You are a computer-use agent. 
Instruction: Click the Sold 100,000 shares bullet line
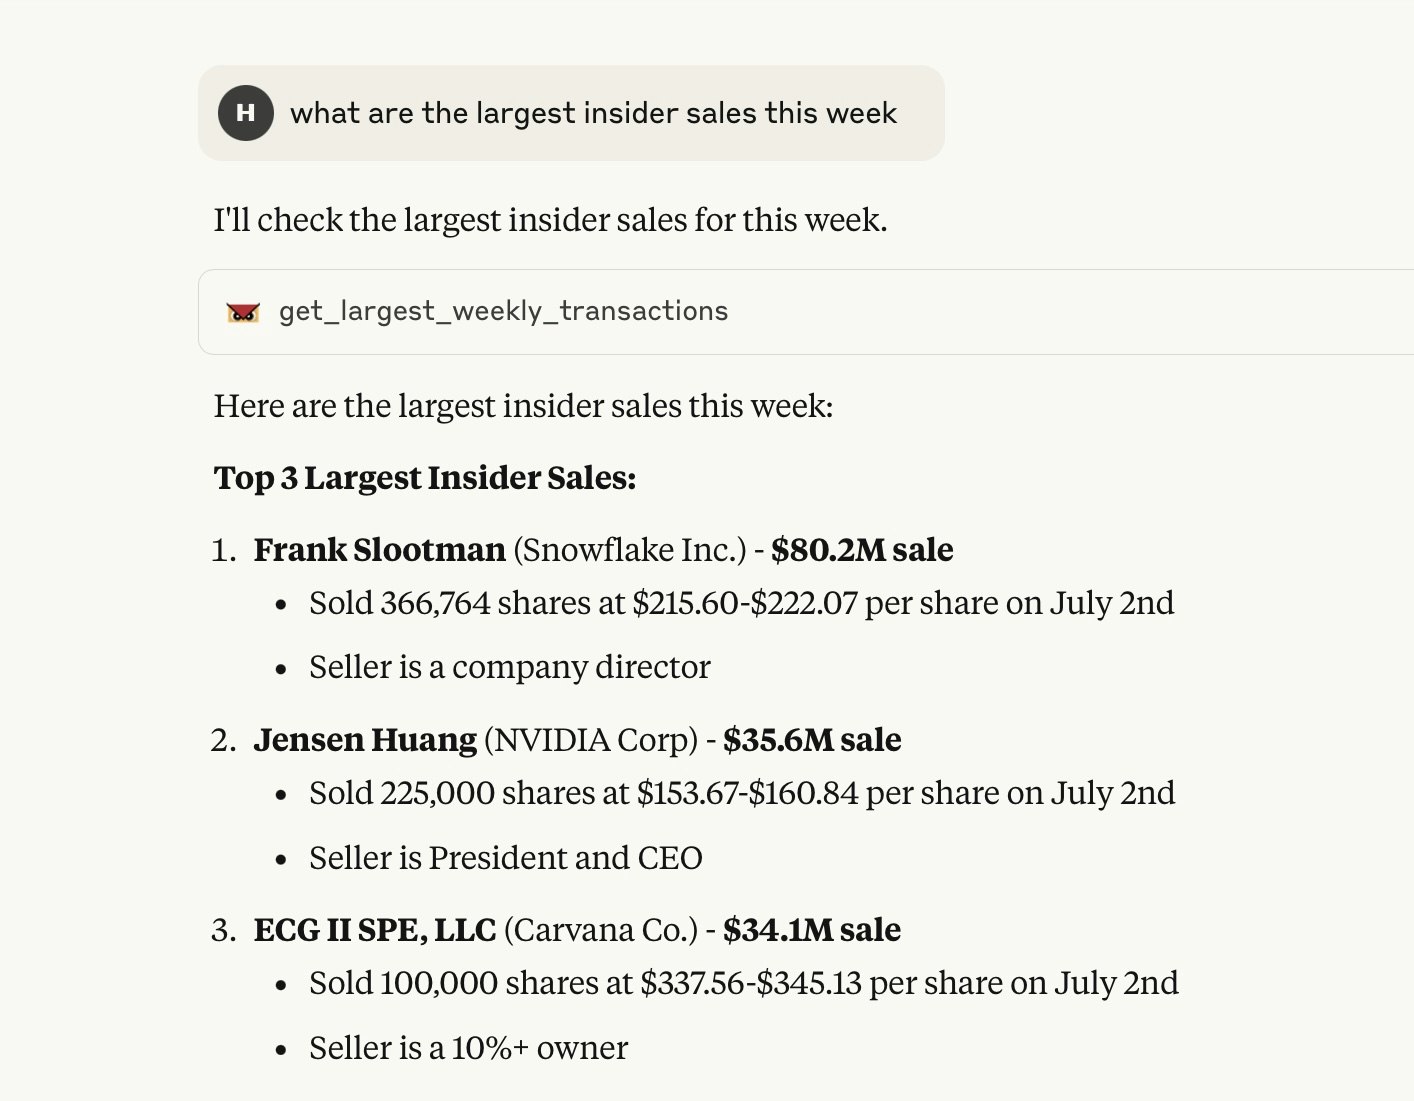click(744, 983)
